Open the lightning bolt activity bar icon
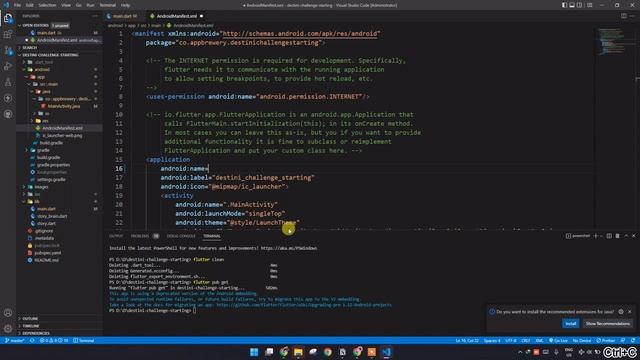 click(x=8, y=98)
